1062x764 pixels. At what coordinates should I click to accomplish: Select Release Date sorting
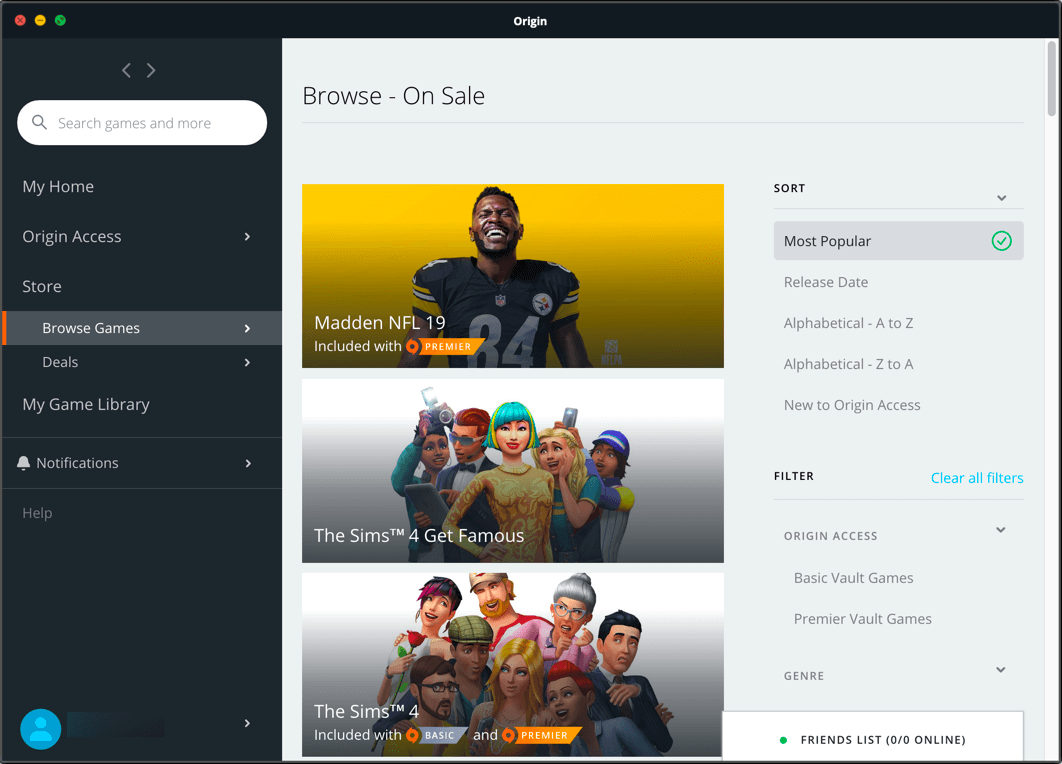[826, 282]
